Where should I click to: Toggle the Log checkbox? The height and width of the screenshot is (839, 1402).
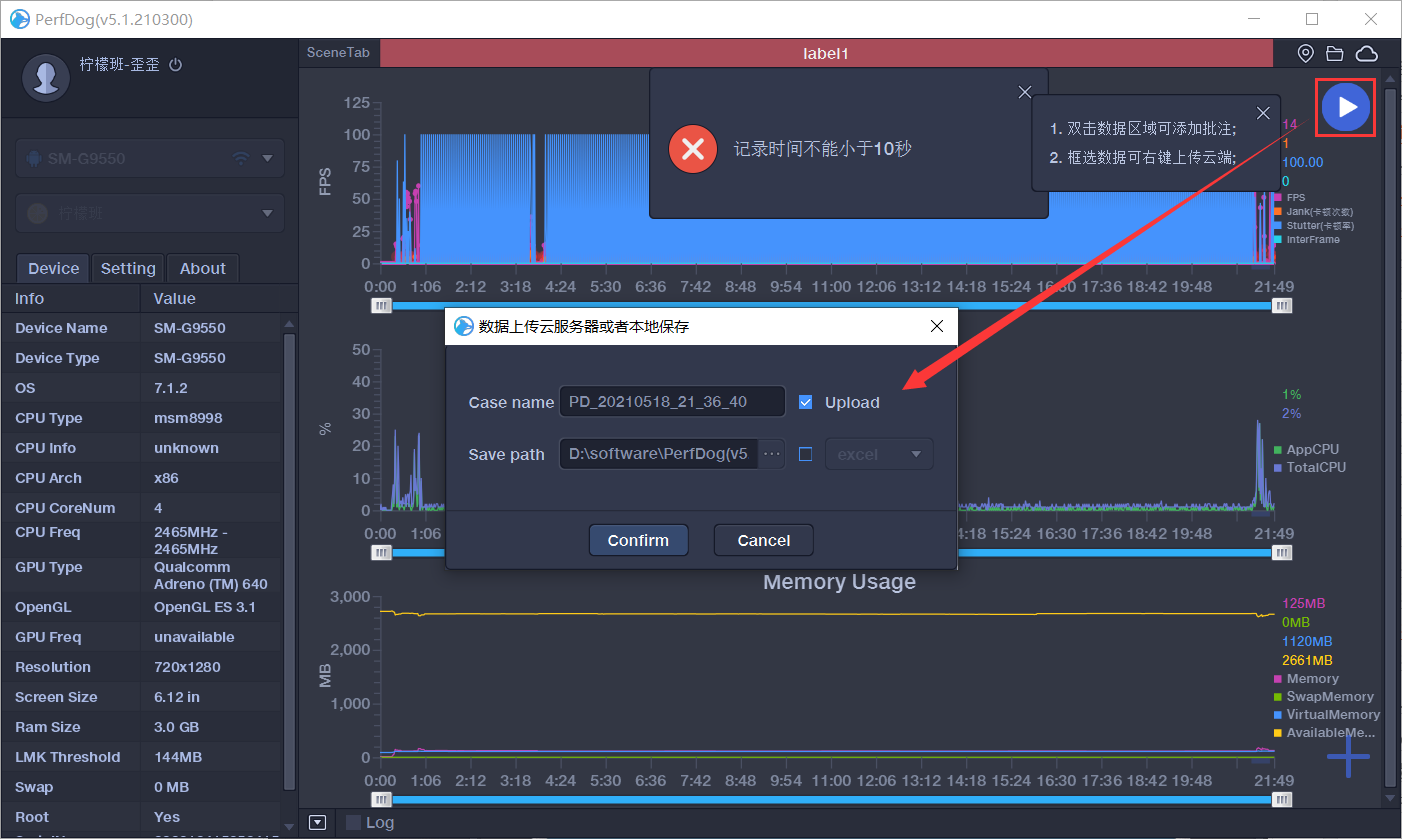pos(353,822)
